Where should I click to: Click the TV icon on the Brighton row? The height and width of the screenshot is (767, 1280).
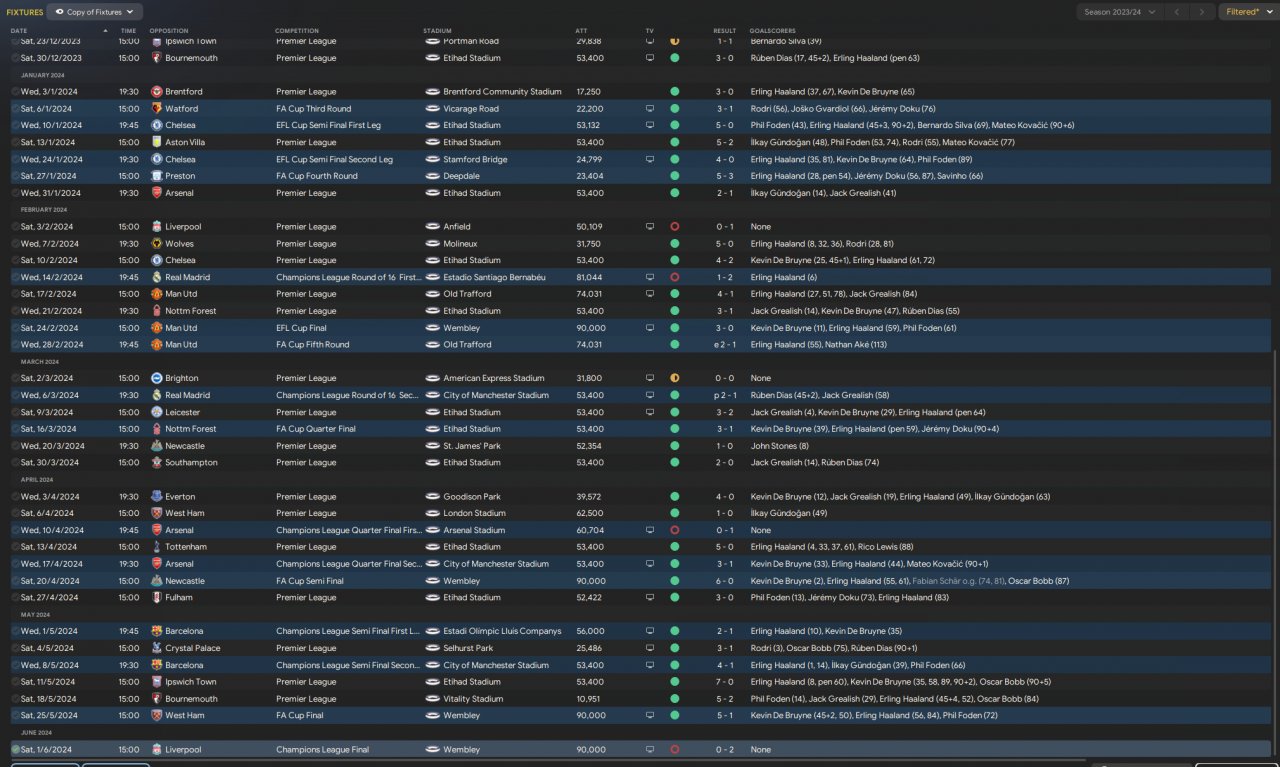[650, 378]
